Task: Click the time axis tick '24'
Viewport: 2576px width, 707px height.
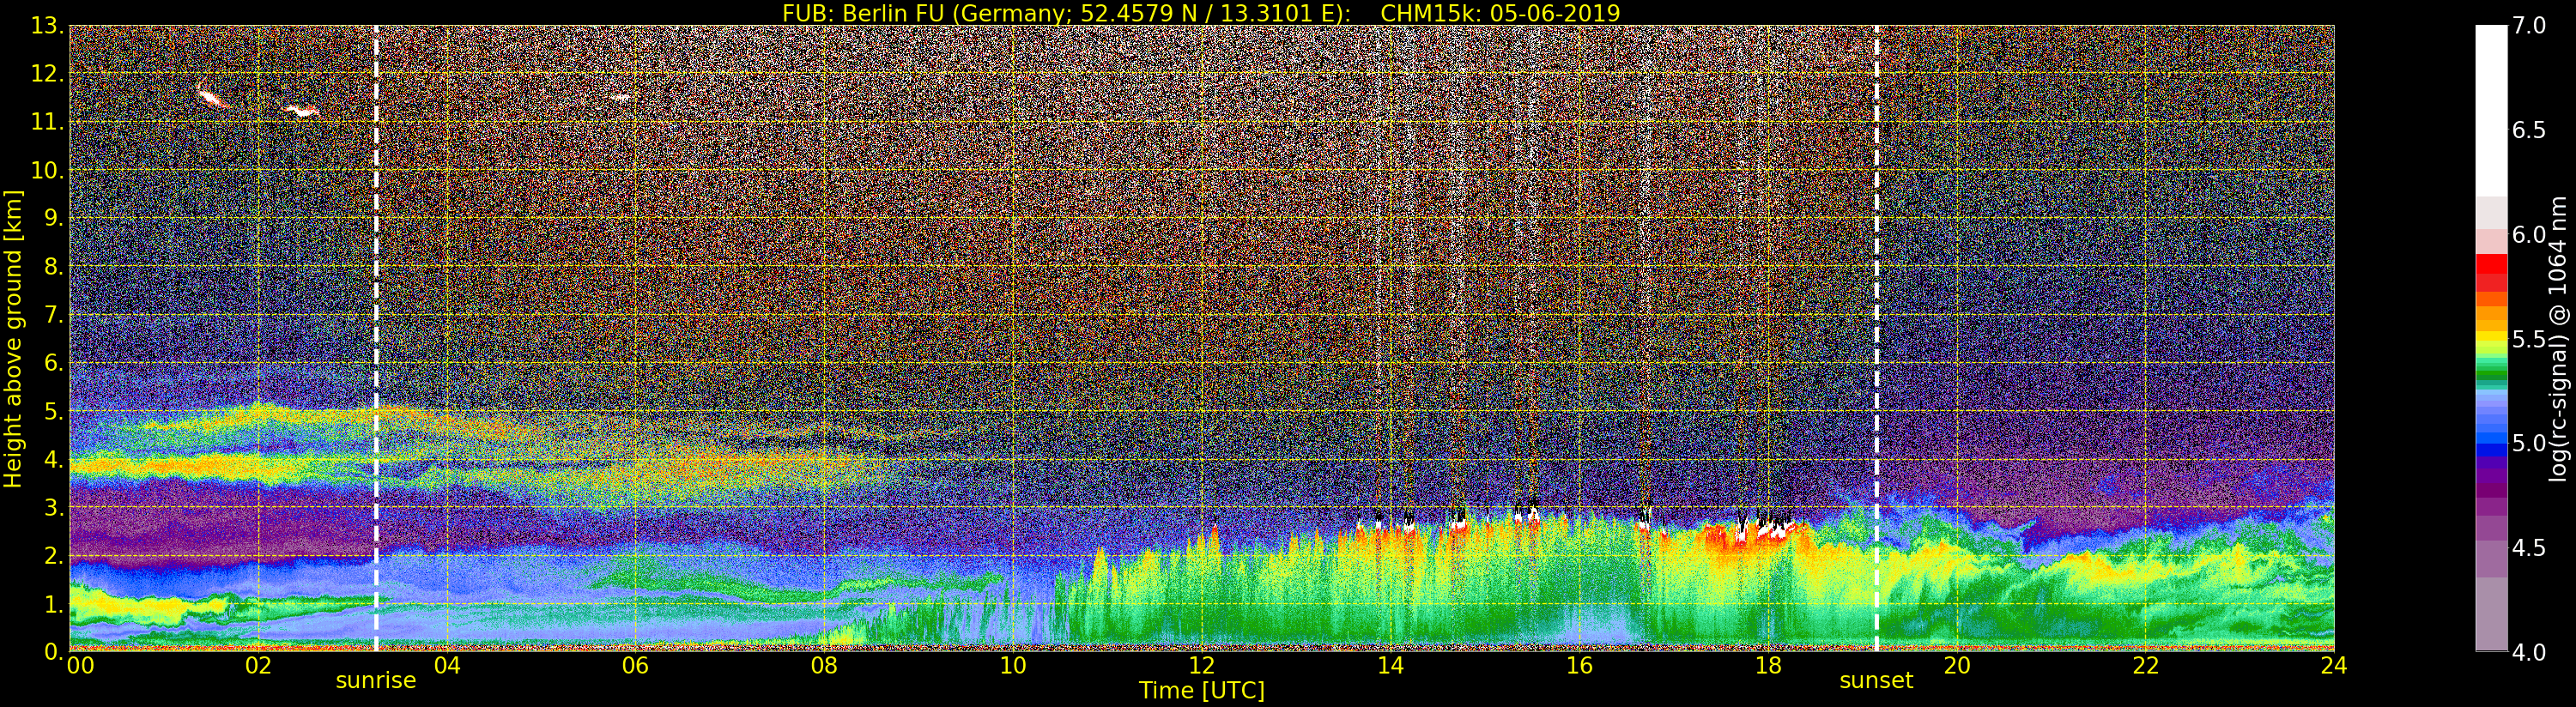Action: (2333, 666)
